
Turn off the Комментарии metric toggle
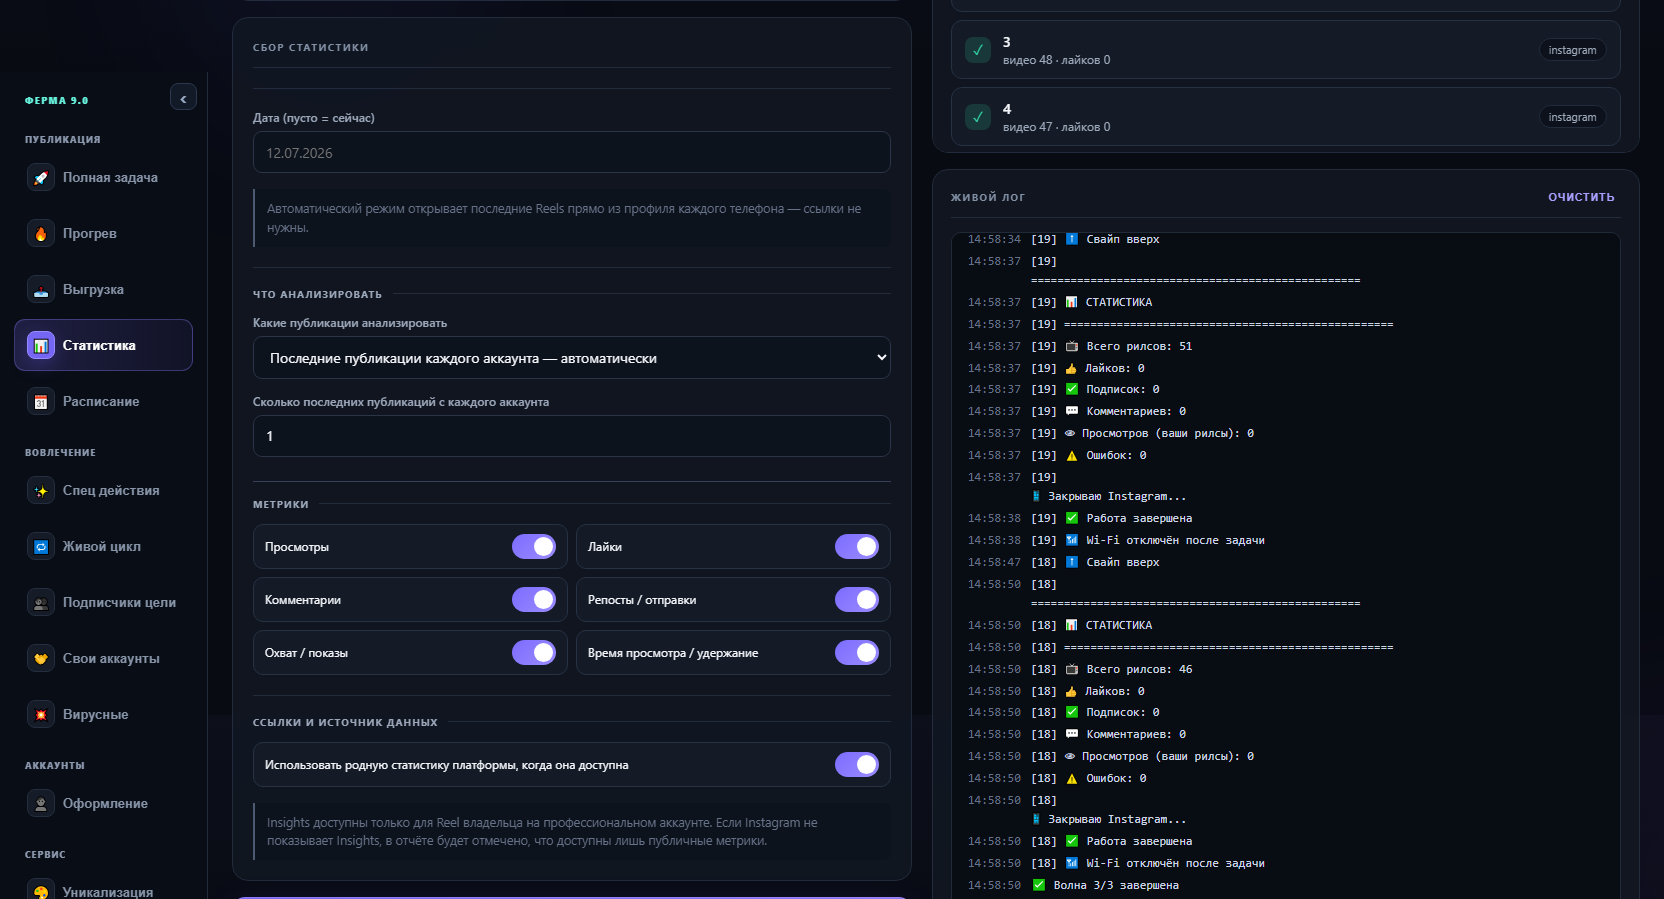coord(534,600)
